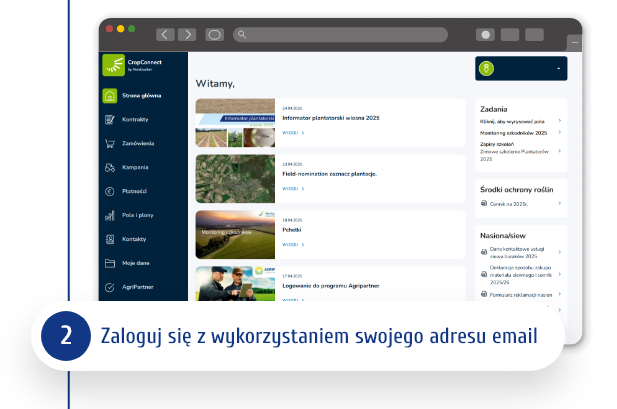
Task: Click Więcej link under Informator plantatorski
Action: (292, 131)
